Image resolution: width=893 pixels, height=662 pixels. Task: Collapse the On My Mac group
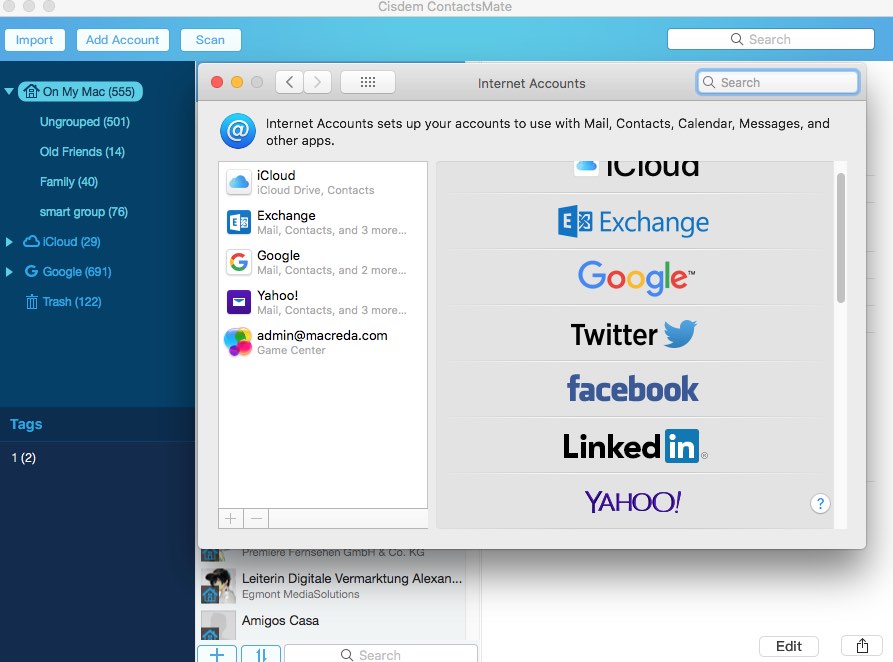coord(9,92)
